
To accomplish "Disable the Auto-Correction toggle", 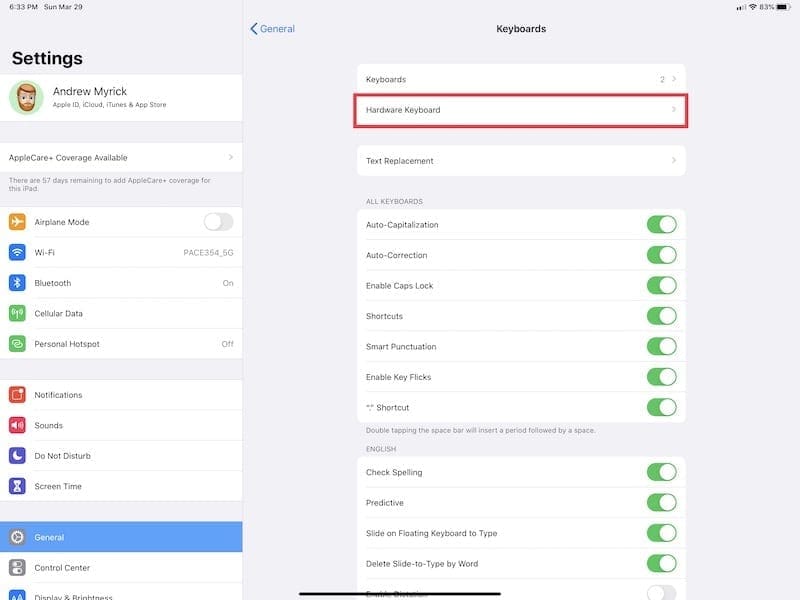I will pos(662,255).
